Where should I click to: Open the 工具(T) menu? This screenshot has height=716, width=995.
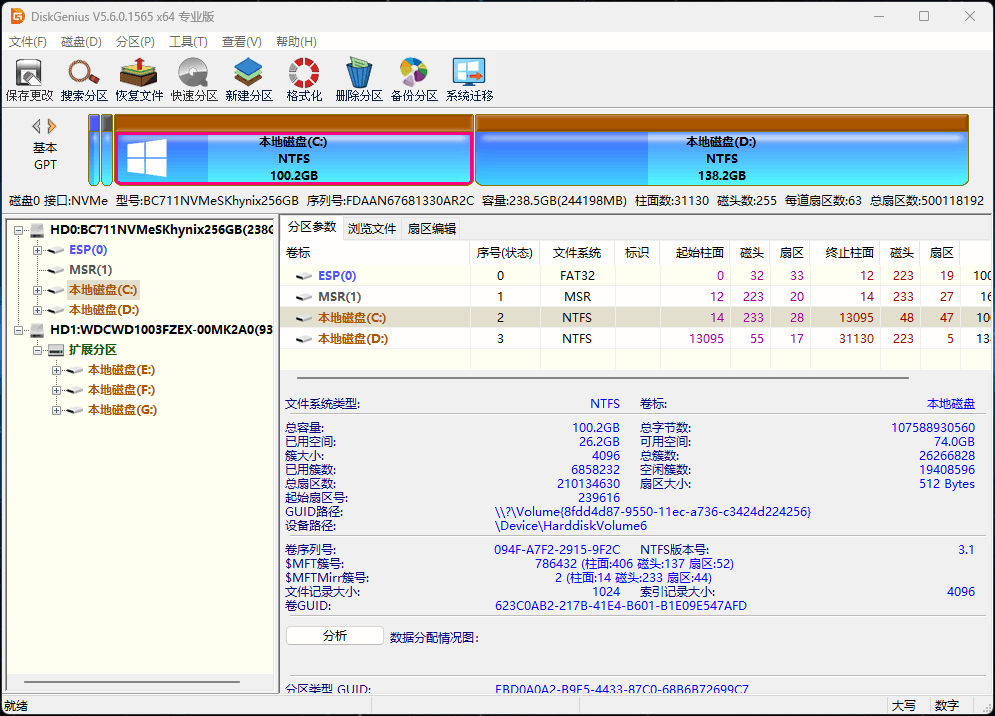188,42
